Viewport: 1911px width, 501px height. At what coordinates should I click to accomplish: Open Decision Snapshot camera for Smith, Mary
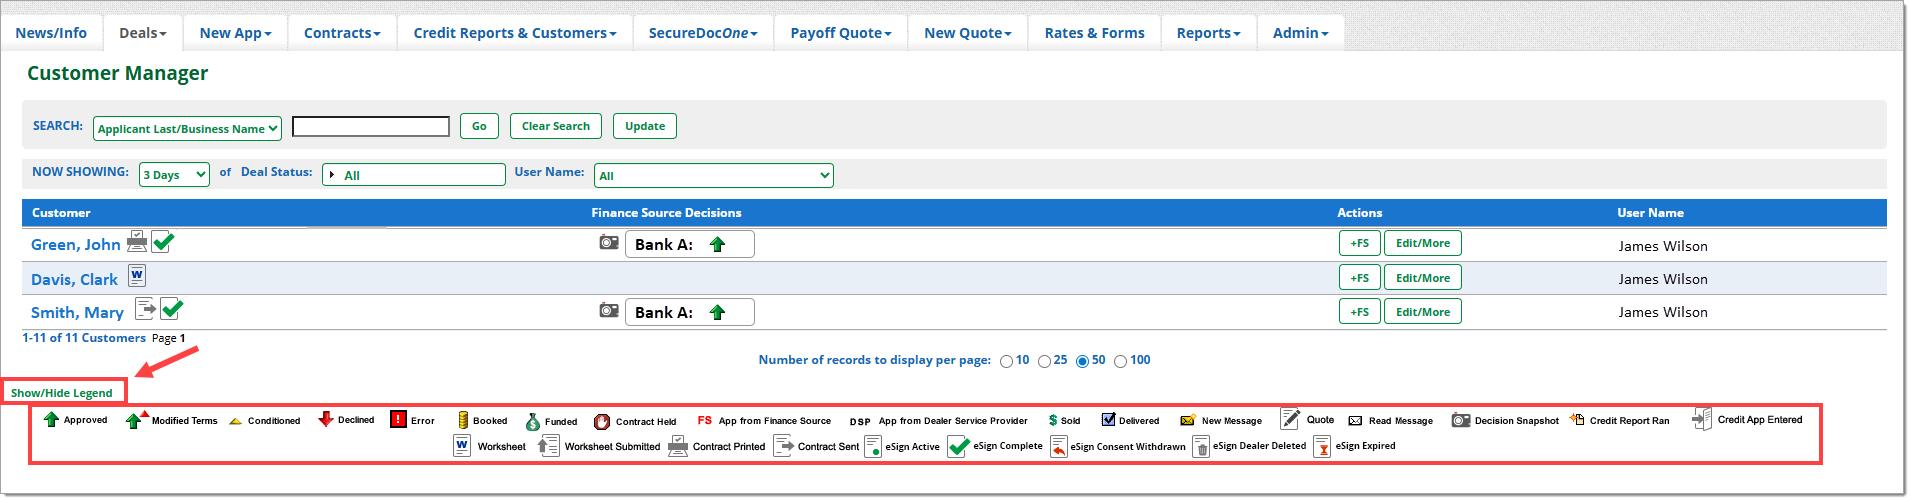(x=608, y=311)
